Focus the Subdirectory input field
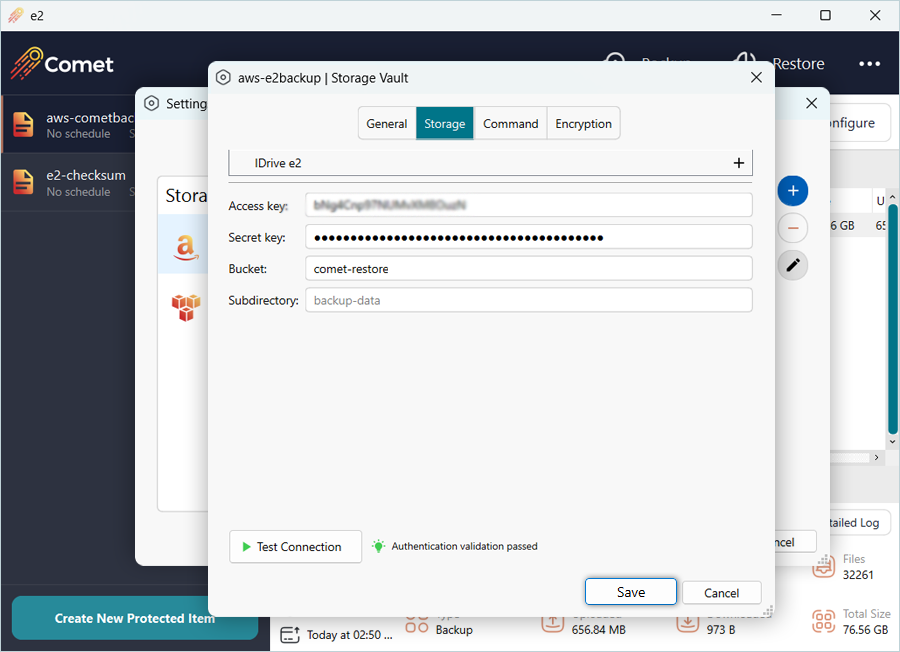 point(529,300)
